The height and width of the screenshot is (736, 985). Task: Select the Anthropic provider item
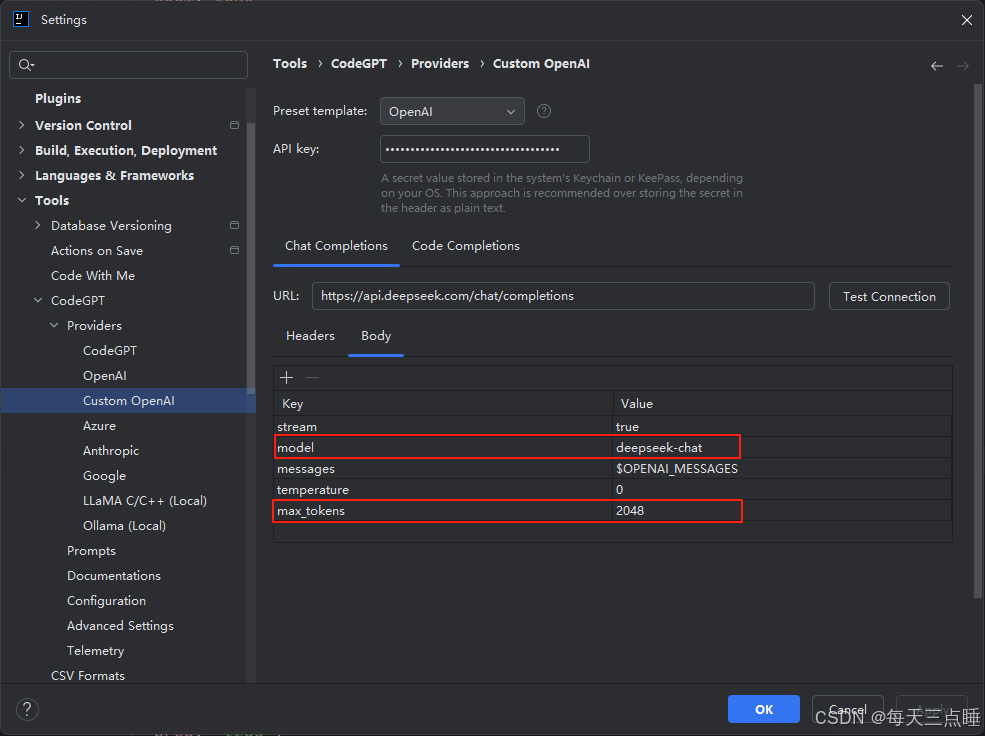tap(111, 451)
